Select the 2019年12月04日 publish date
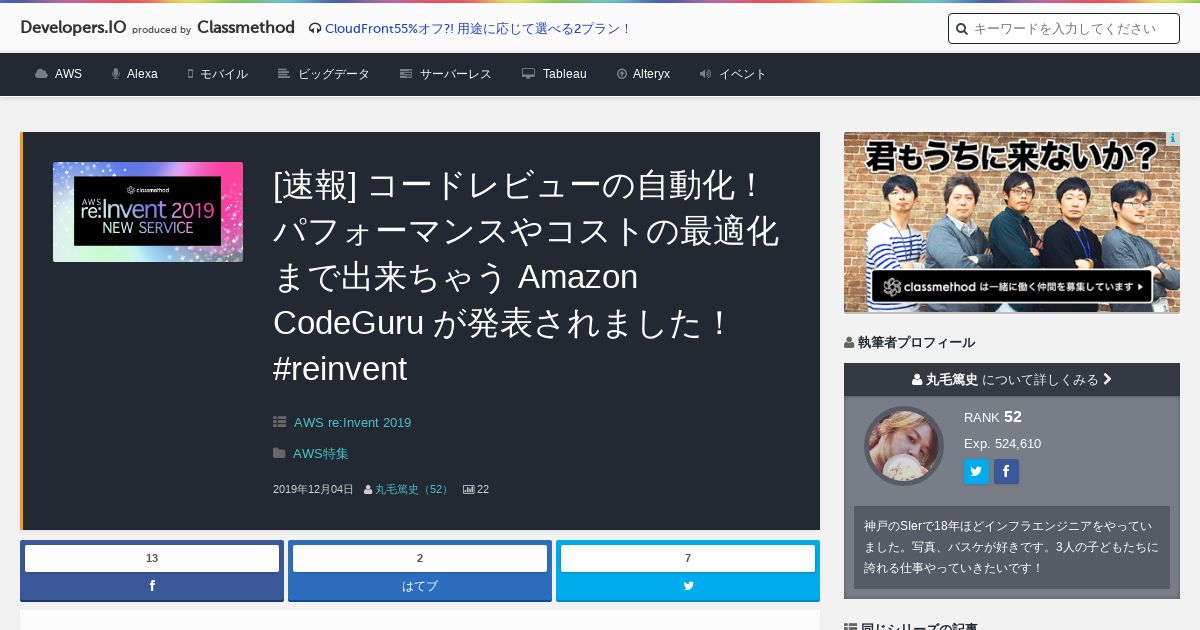Screen dimensions: 1200x630 (x=313, y=489)
